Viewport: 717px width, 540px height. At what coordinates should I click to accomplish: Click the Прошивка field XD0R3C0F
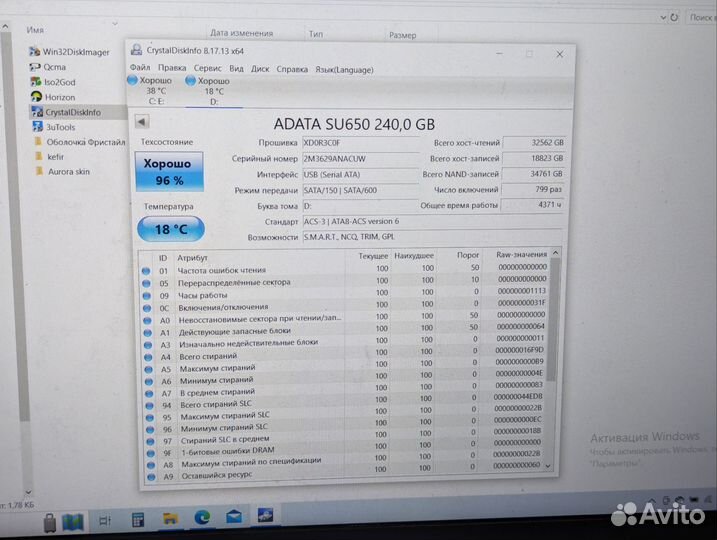pyautogui.click(x=360, y=143)
